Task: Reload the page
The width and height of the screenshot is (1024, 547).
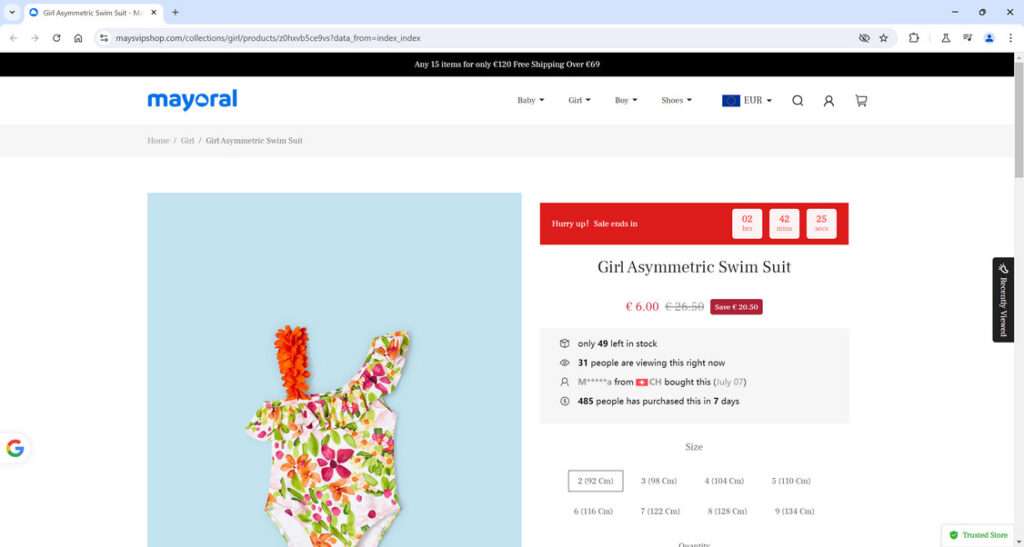Action: [x=57, y=38]
